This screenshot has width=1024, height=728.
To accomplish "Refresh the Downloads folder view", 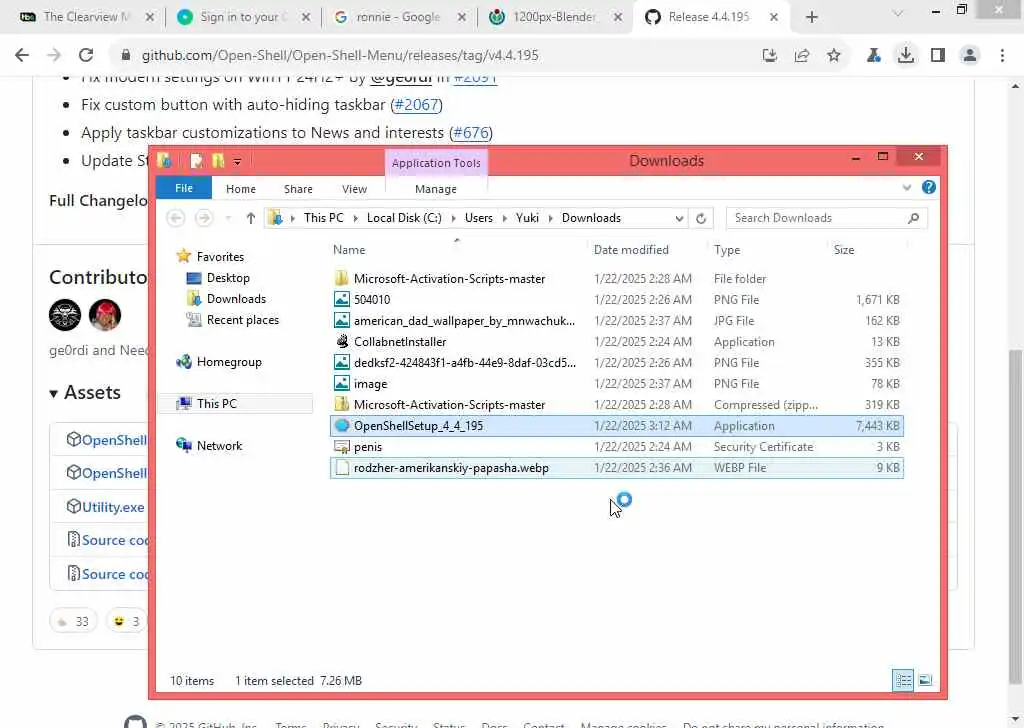I will click(x=701, y=218).
